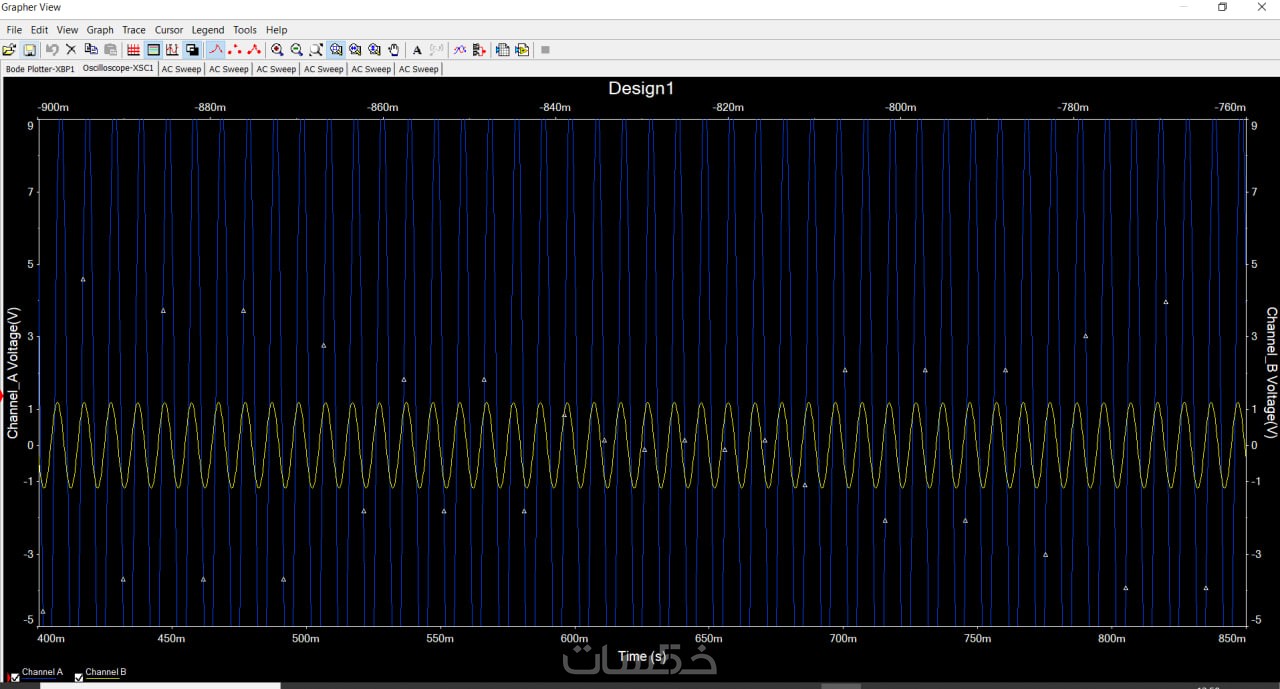Click the Channel_A Voltage(V) axis label
The height and width of the screenshot is (689, 1280).
tap(13, 372)
